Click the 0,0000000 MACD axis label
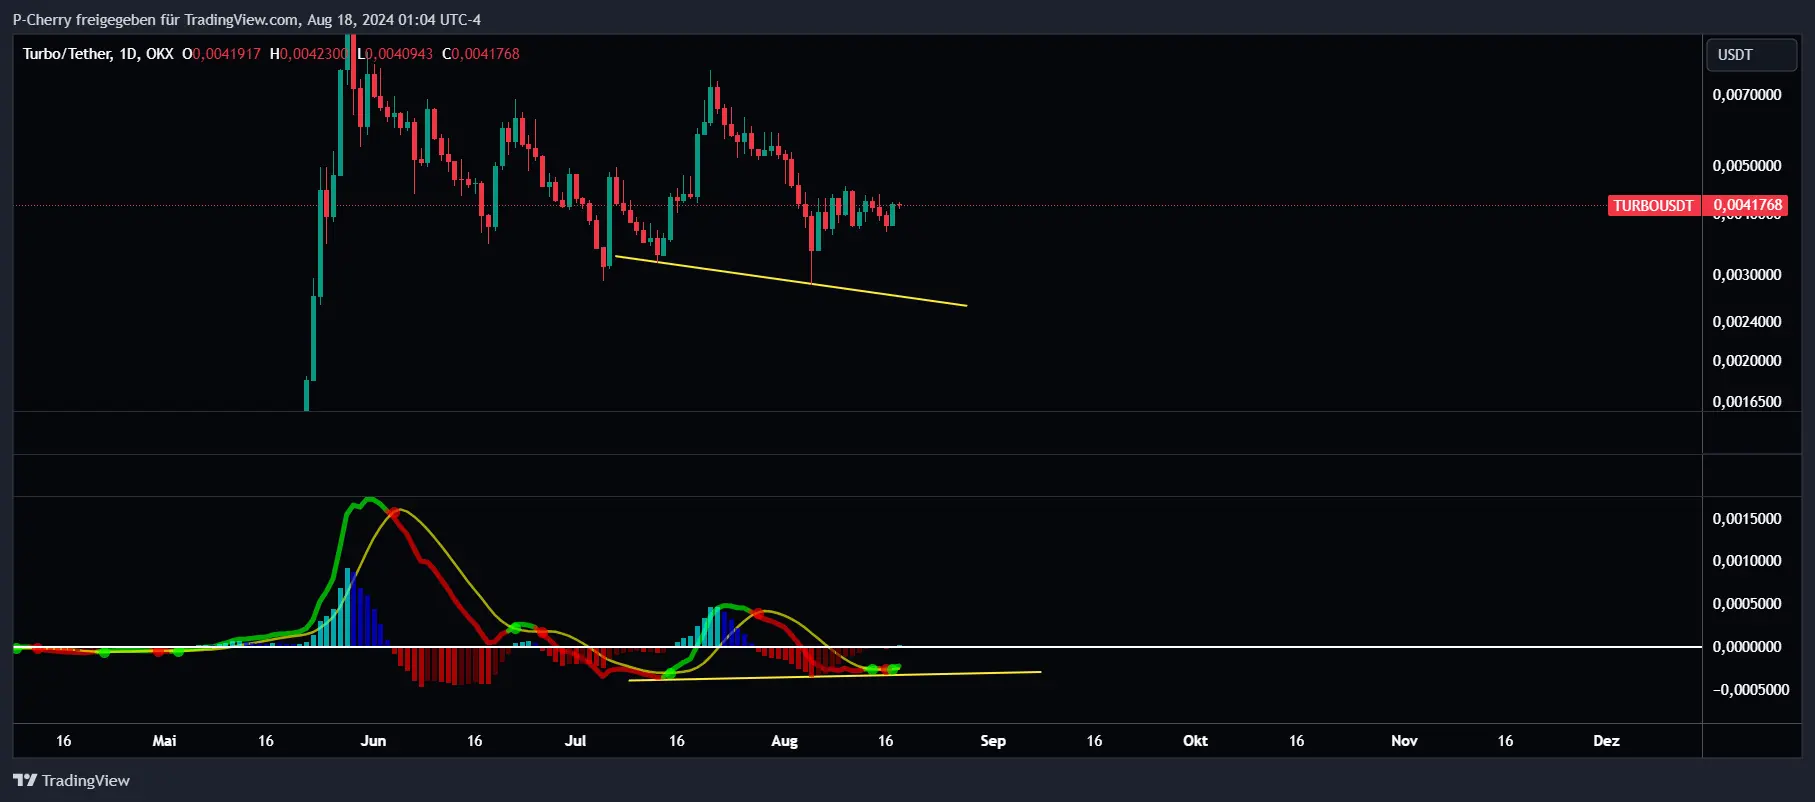1815x802 pixels. [x=1747, y=647]
